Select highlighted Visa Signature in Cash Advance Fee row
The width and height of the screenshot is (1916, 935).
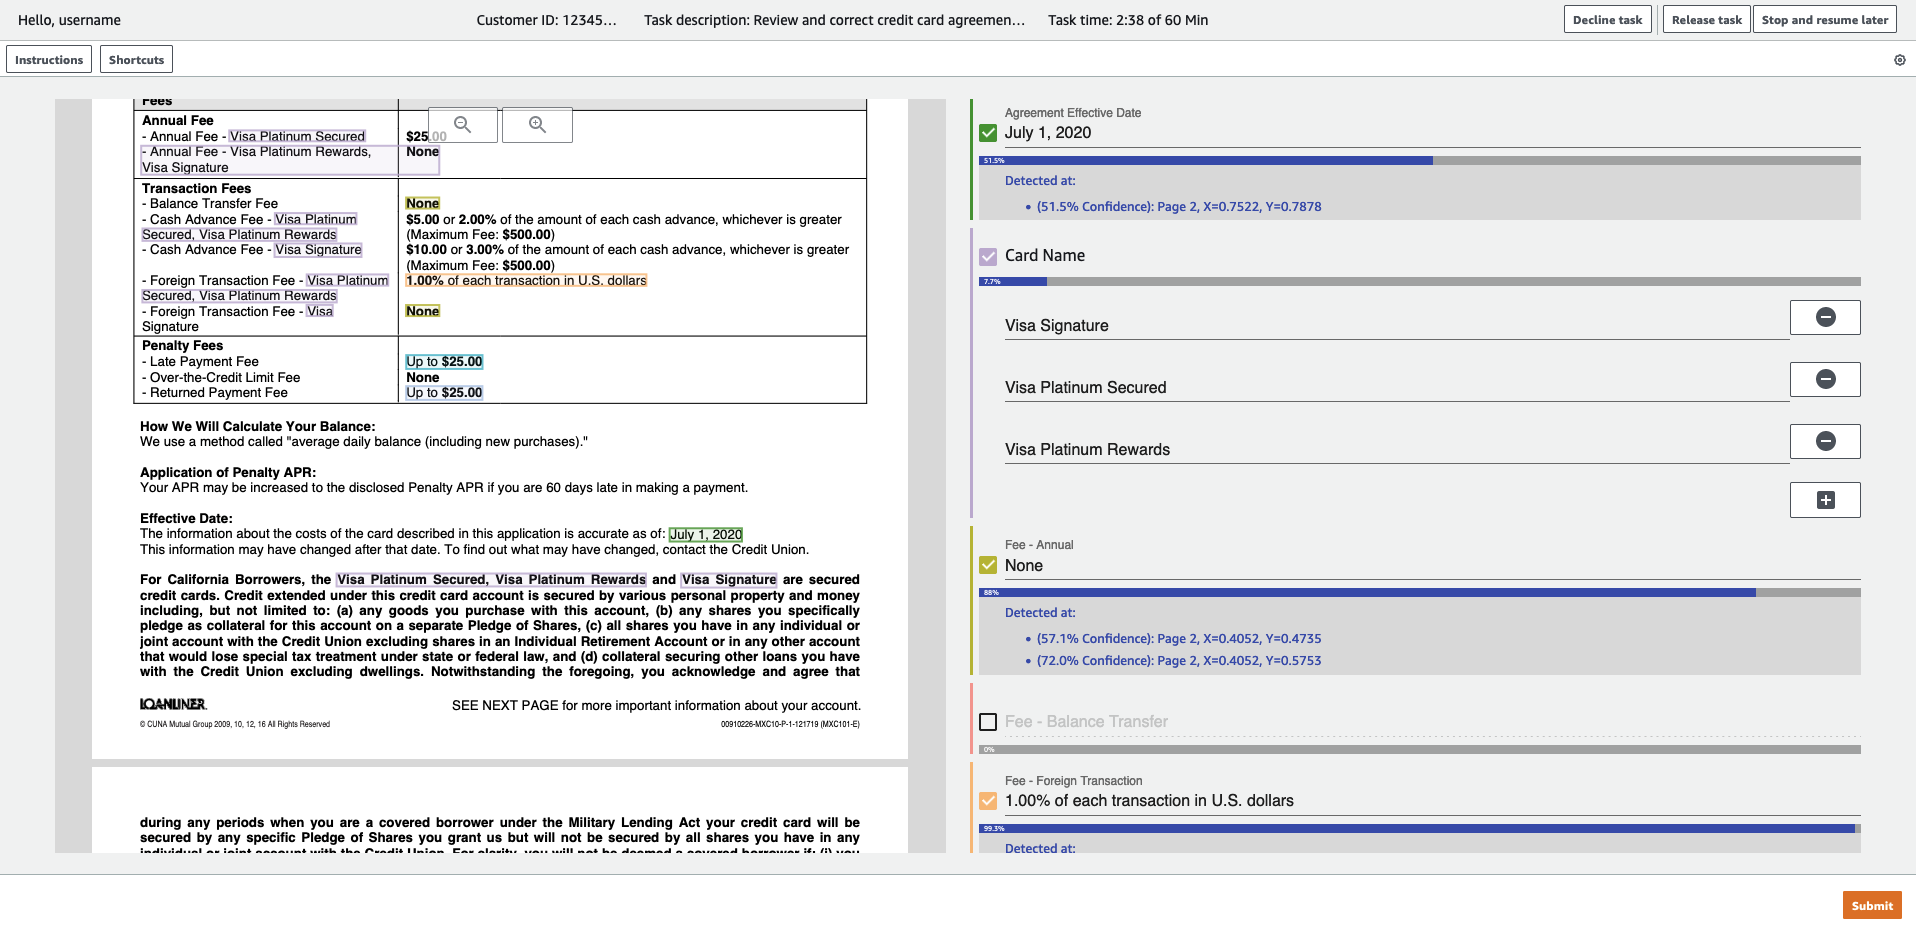[318, 250]
